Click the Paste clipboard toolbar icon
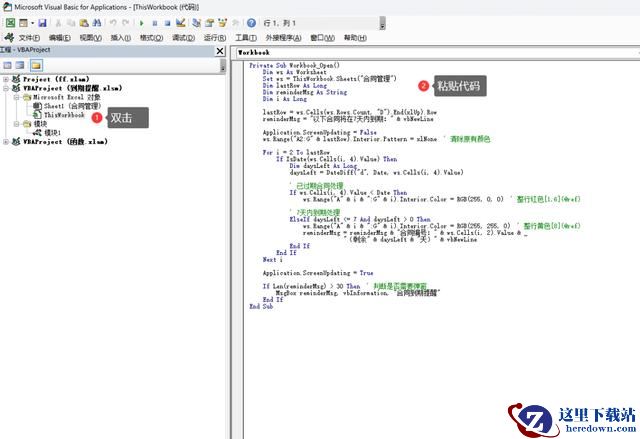Screen dimensions: 640x439 pyautogui.click(x=84, y=23)
